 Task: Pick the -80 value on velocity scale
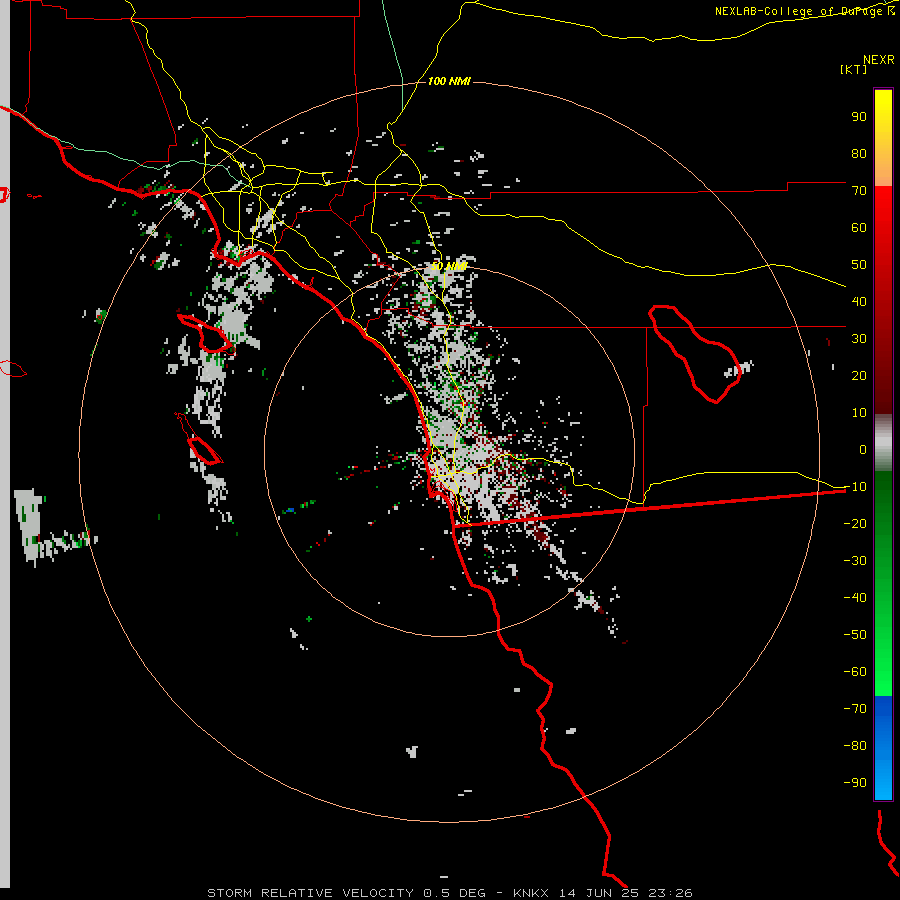tap(855, 746)
